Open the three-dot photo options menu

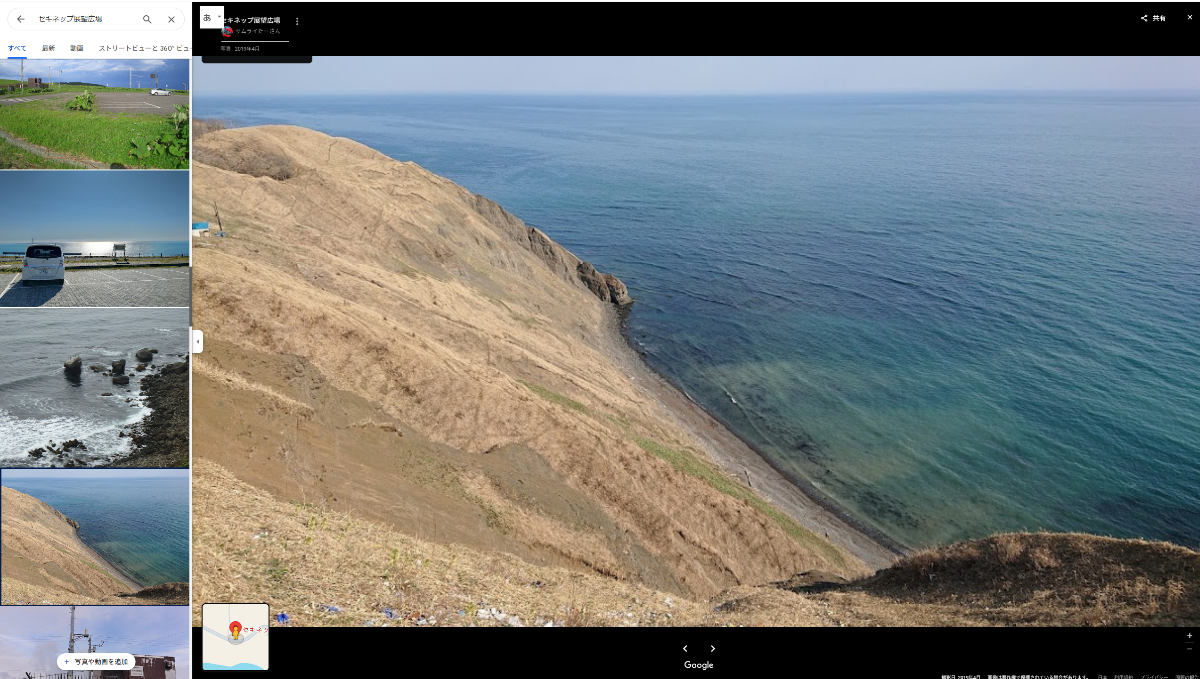tap(297, 21)
